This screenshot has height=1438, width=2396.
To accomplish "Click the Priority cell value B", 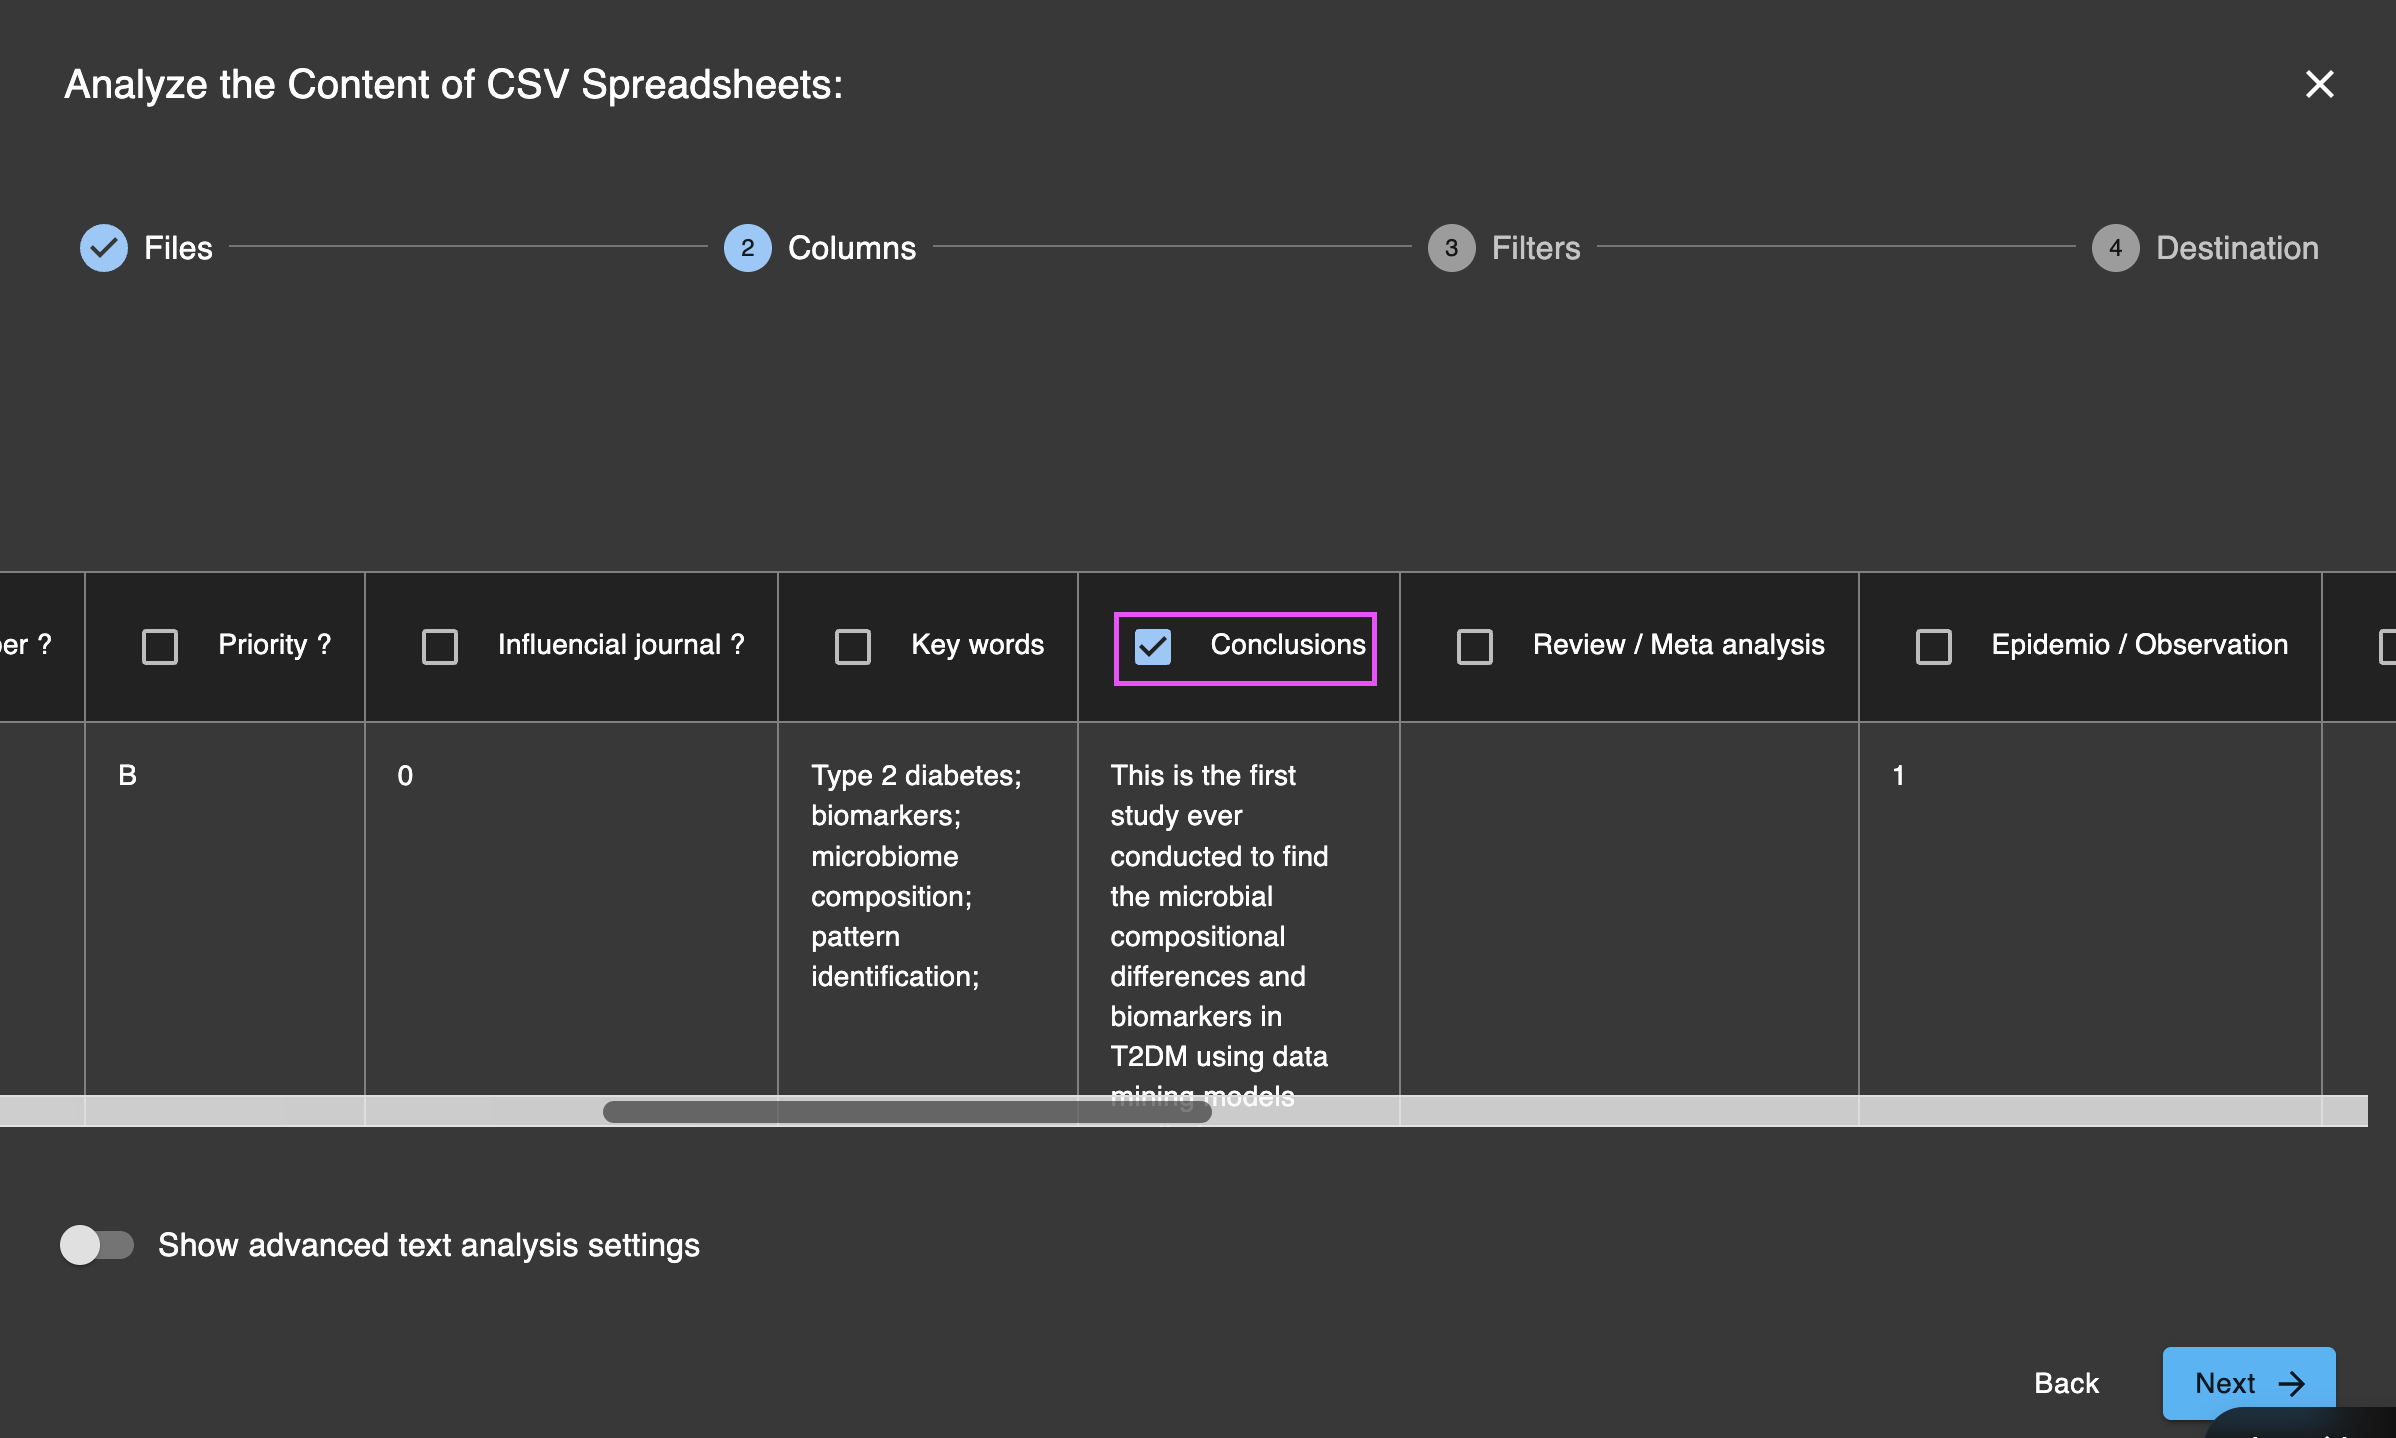I will 128,775.
